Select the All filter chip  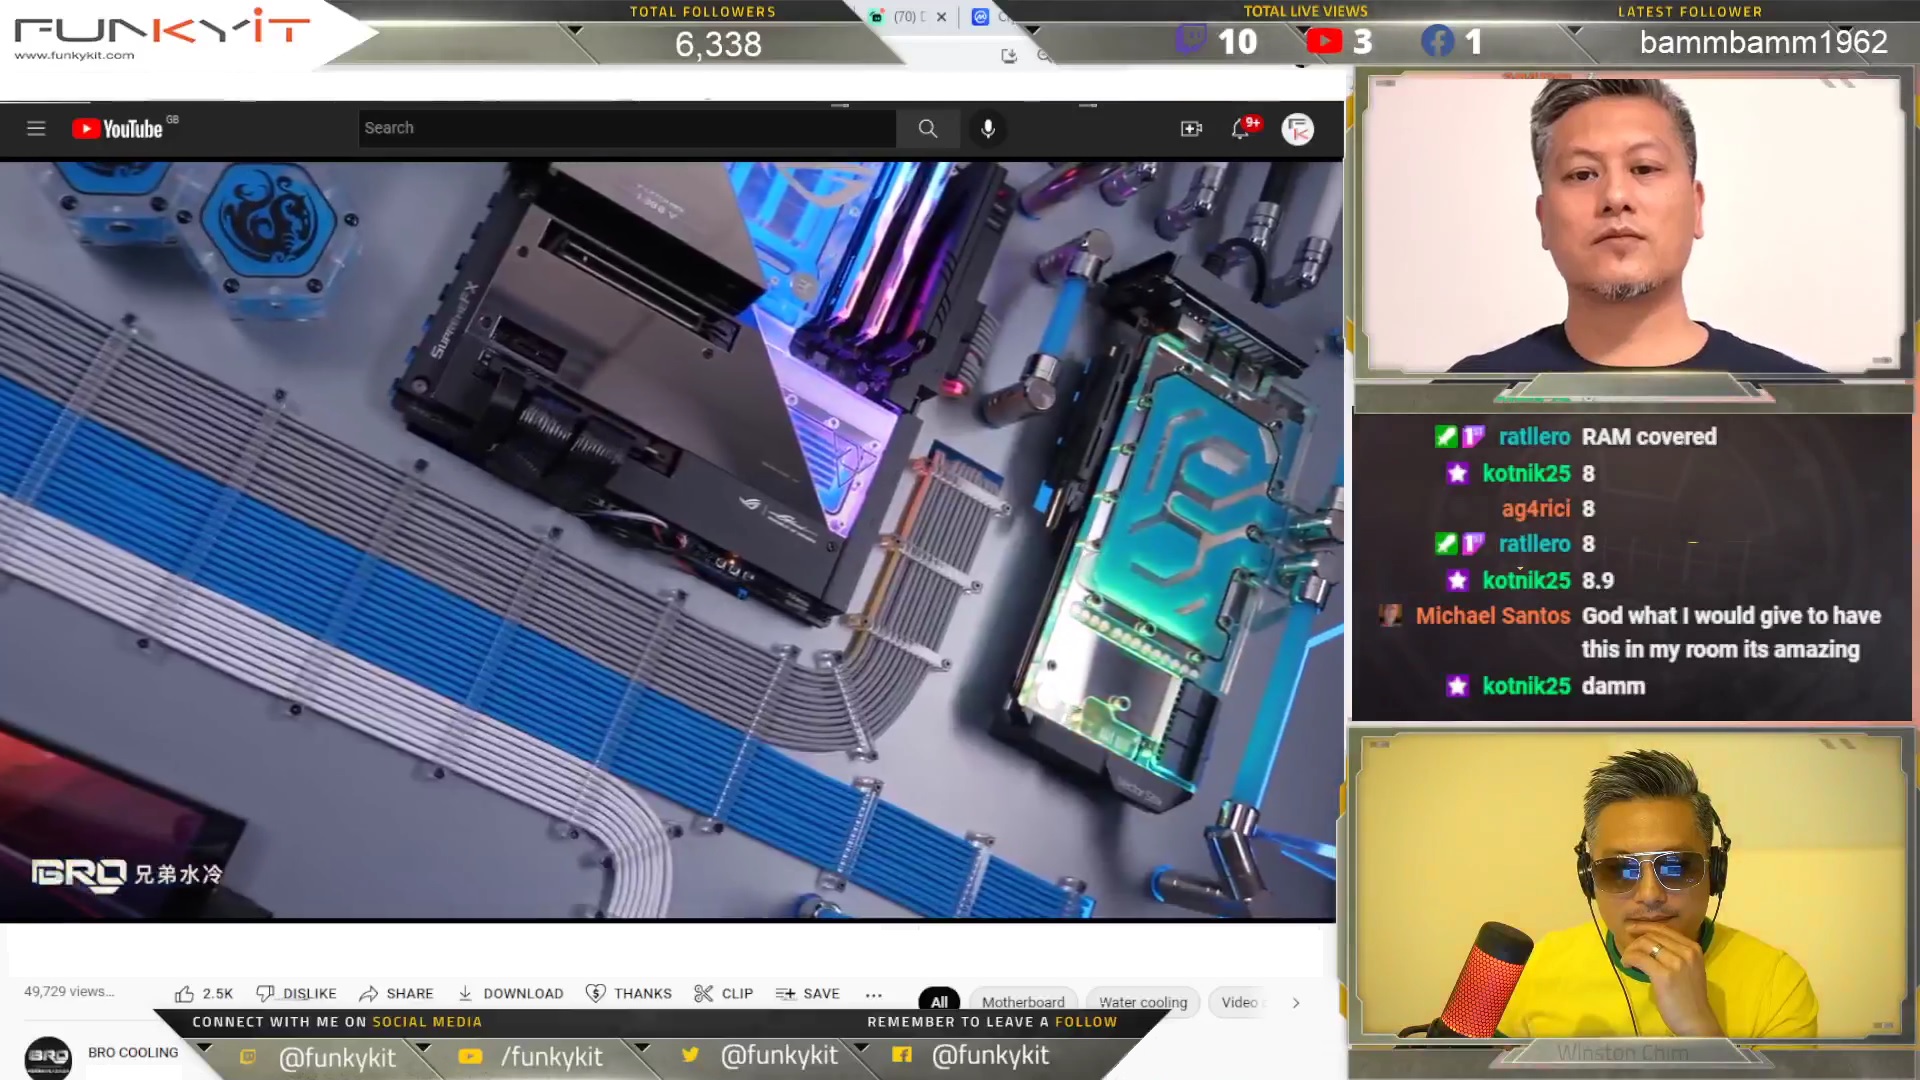939,1001
